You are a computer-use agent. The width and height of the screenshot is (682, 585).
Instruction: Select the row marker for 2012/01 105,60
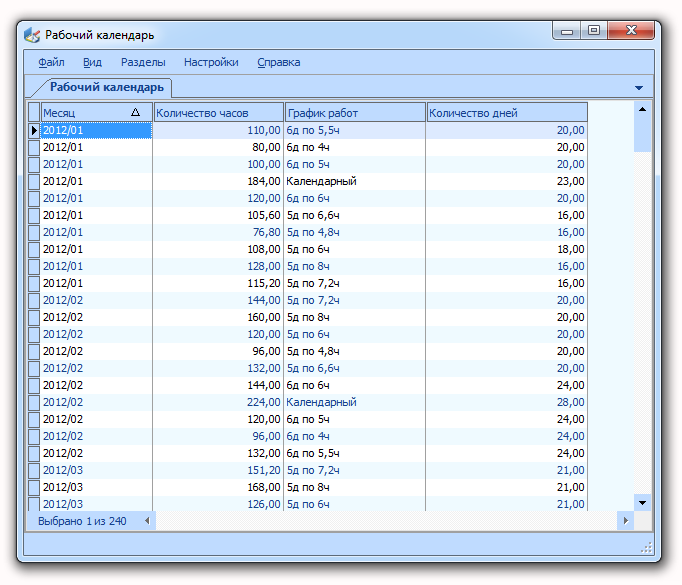point(34,215)
